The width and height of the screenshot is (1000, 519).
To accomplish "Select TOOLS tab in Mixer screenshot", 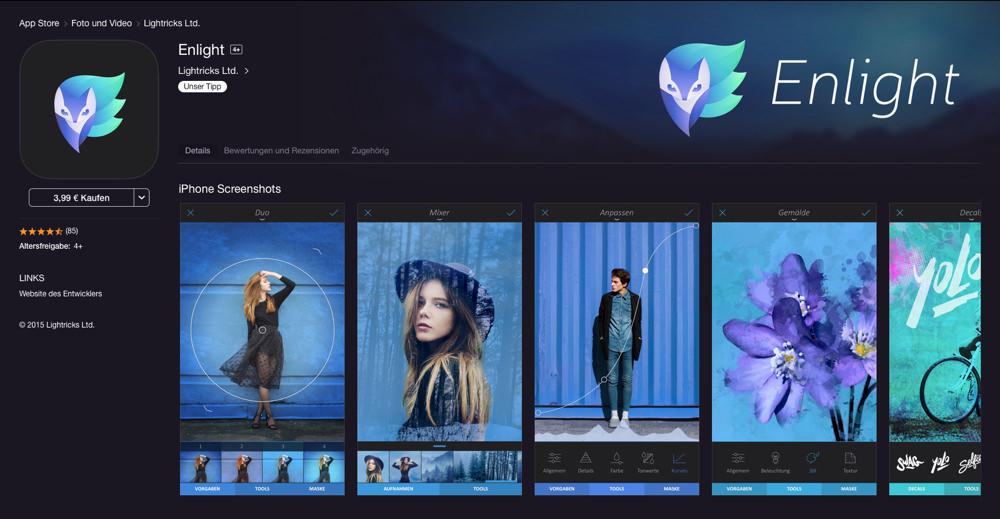I will (x=480, y=489).
